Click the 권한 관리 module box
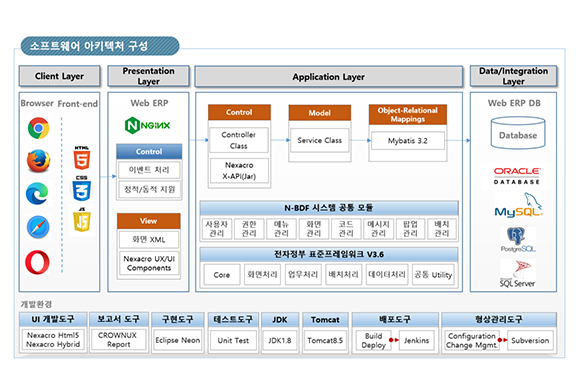The image size is (580, 392). point(249,229)
